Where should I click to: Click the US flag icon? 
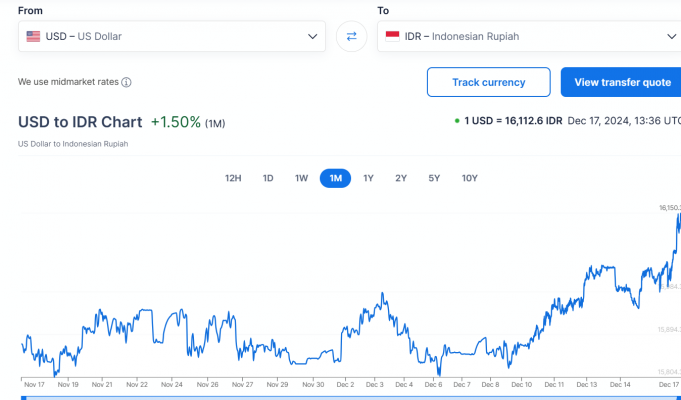tap(34, 37)
